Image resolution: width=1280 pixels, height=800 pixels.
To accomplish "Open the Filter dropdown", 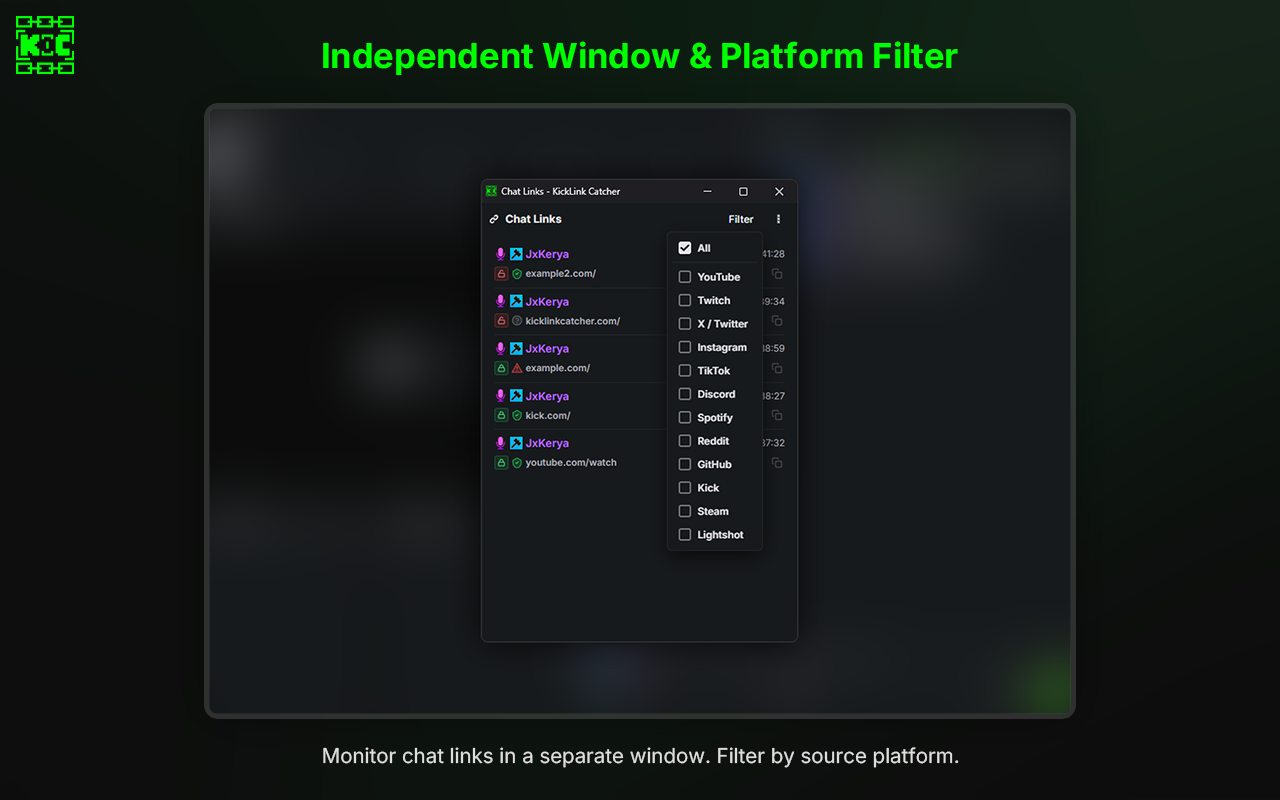I will [741, 219].
